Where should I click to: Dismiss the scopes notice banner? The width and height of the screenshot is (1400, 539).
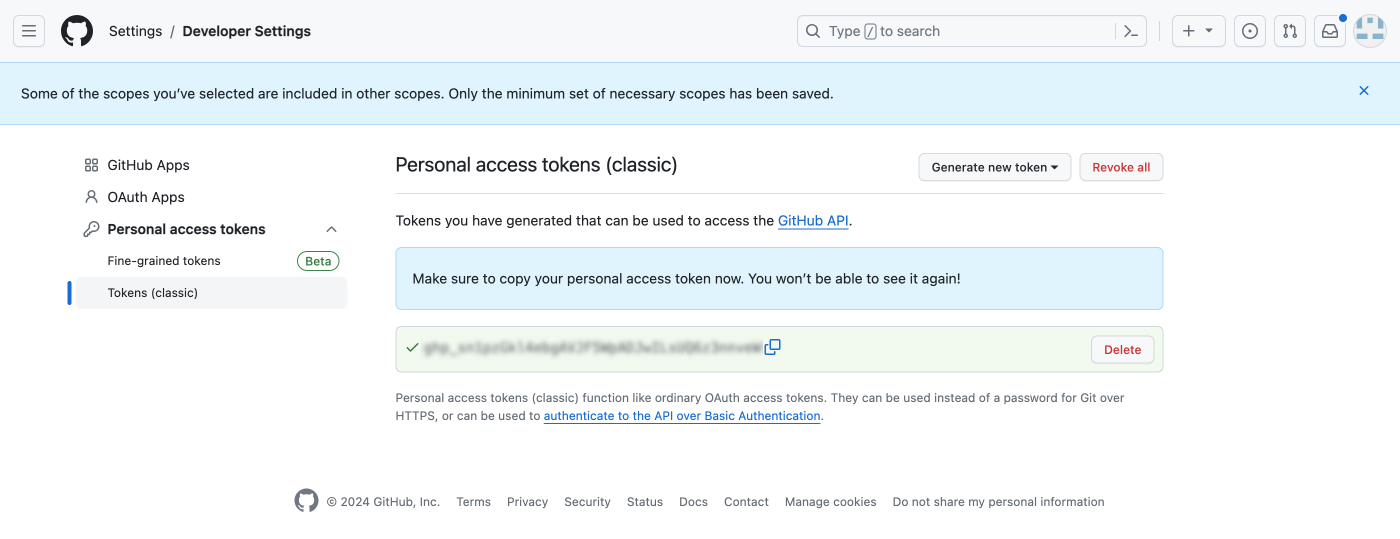[1364, 91]
